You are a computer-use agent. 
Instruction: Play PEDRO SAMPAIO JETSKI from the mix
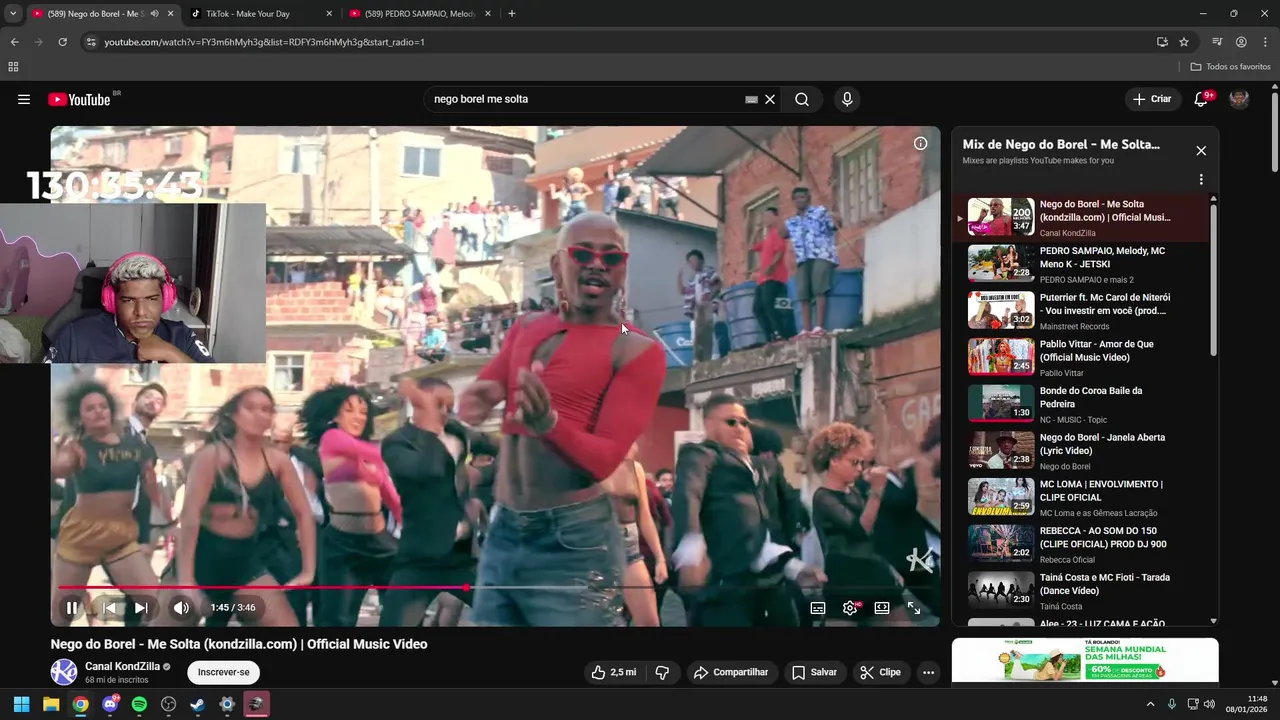point(1081,264)
